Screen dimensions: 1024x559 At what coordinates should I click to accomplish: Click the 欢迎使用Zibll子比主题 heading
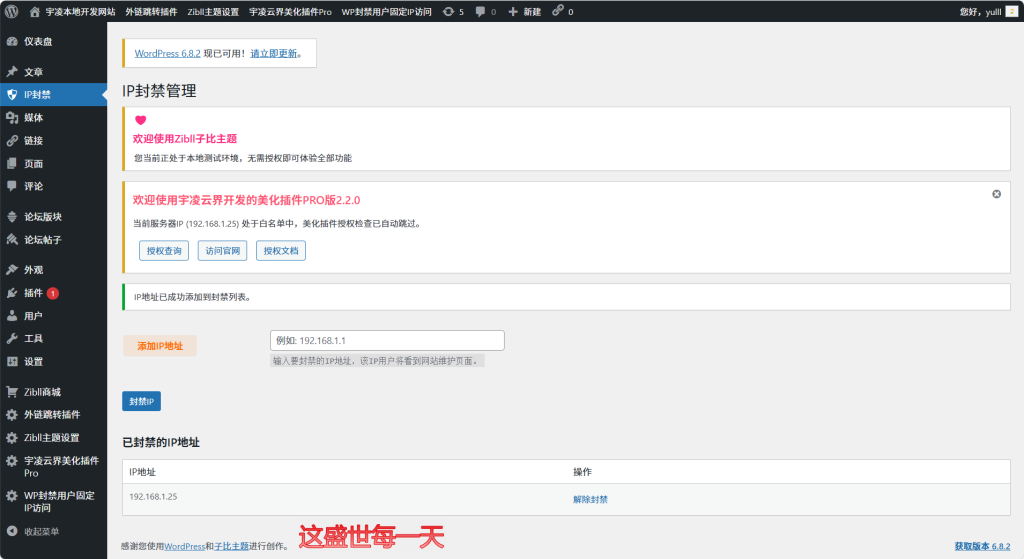pos(185,138)
